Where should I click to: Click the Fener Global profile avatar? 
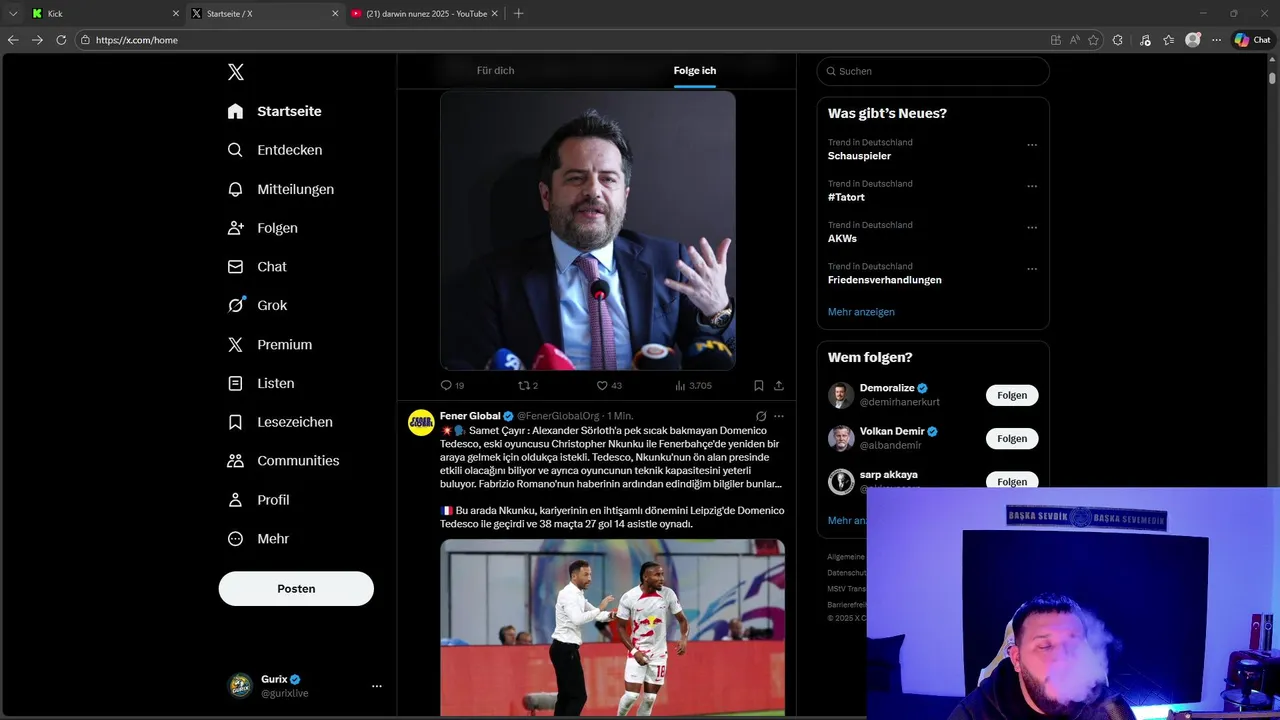click(421, 422)
